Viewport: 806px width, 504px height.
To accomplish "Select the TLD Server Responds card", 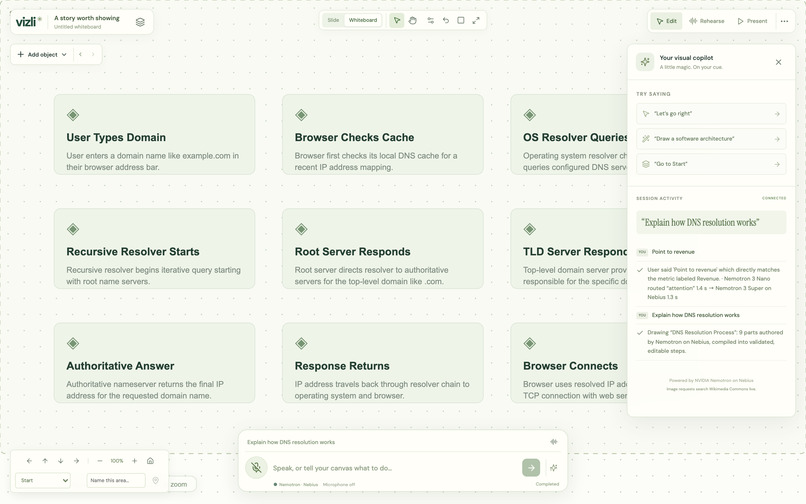I will (x=569, y=248).
